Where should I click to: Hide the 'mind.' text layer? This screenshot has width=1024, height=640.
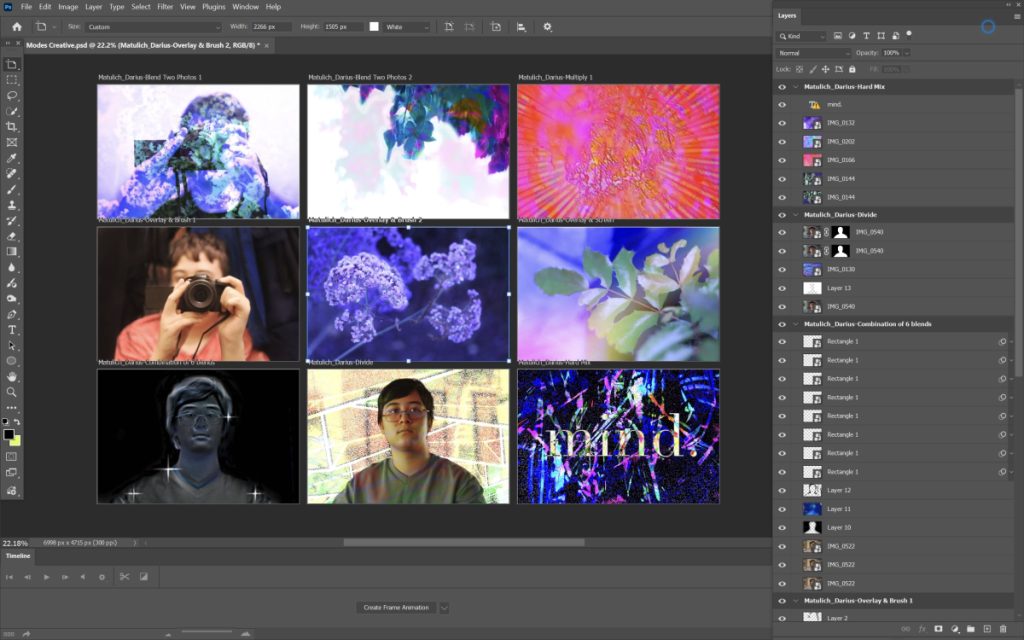coord(782,104)
